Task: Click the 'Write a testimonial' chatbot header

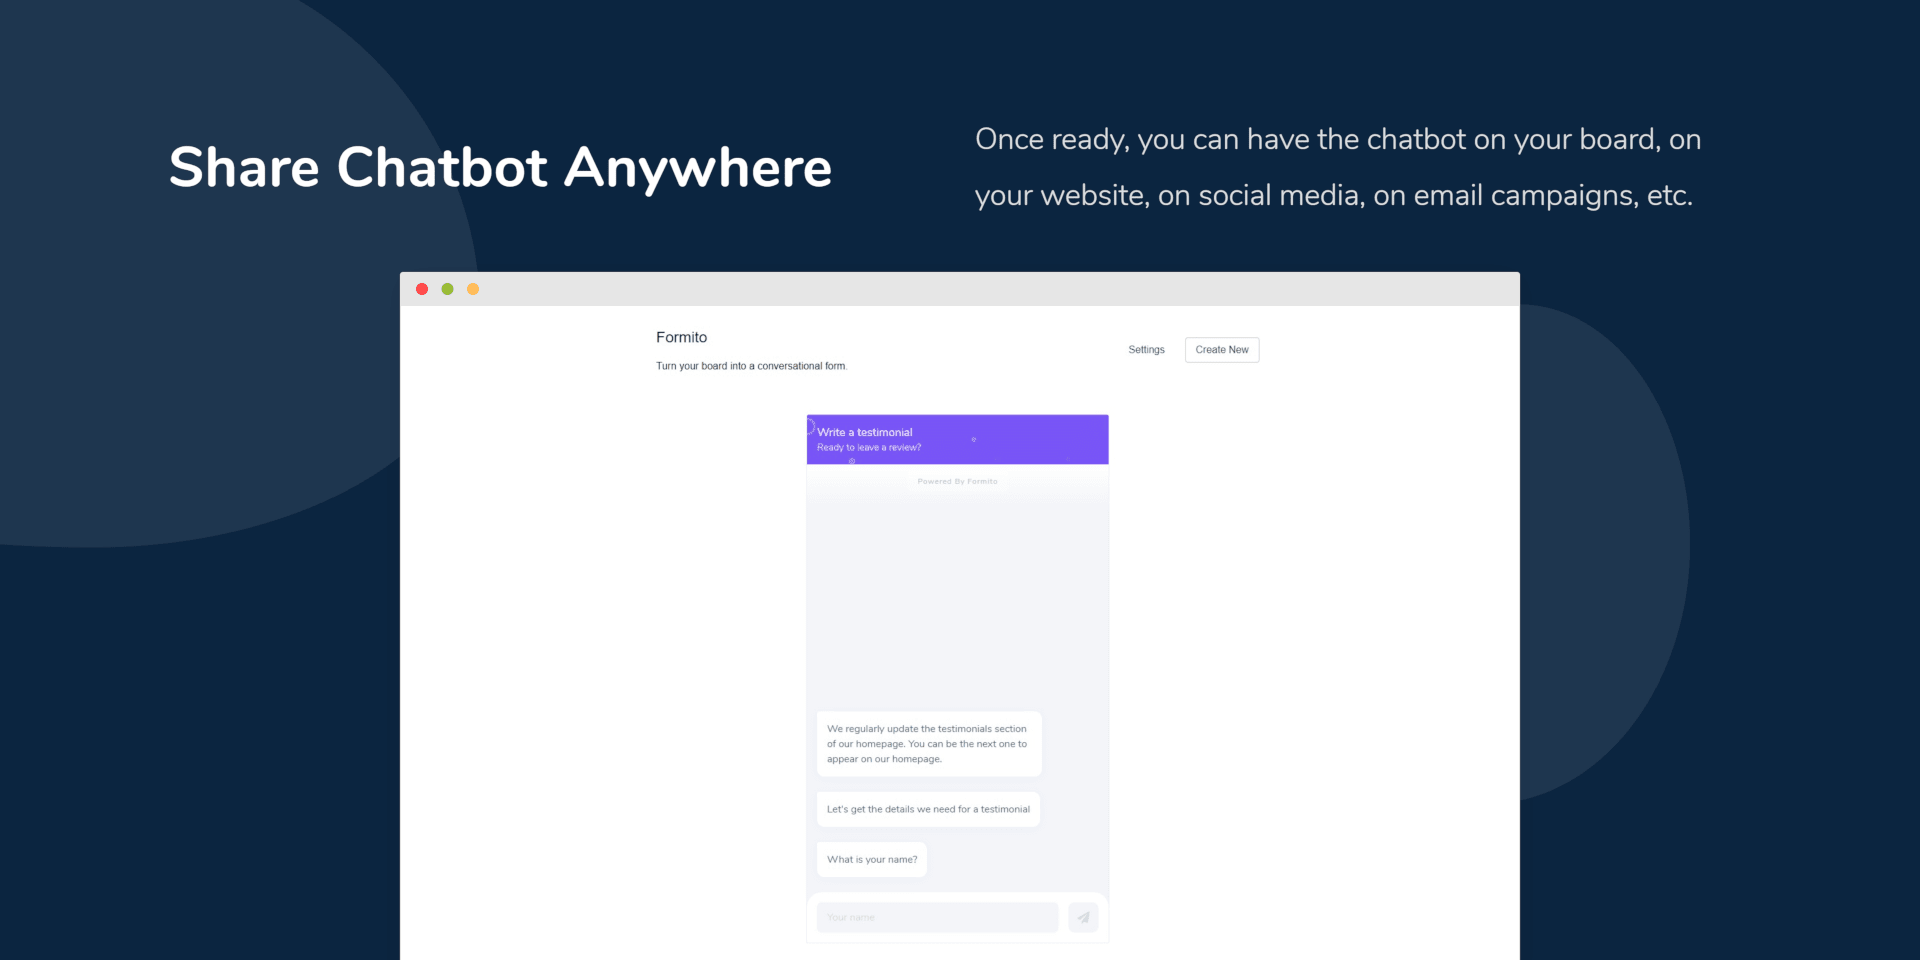Action: click(957, 439)
